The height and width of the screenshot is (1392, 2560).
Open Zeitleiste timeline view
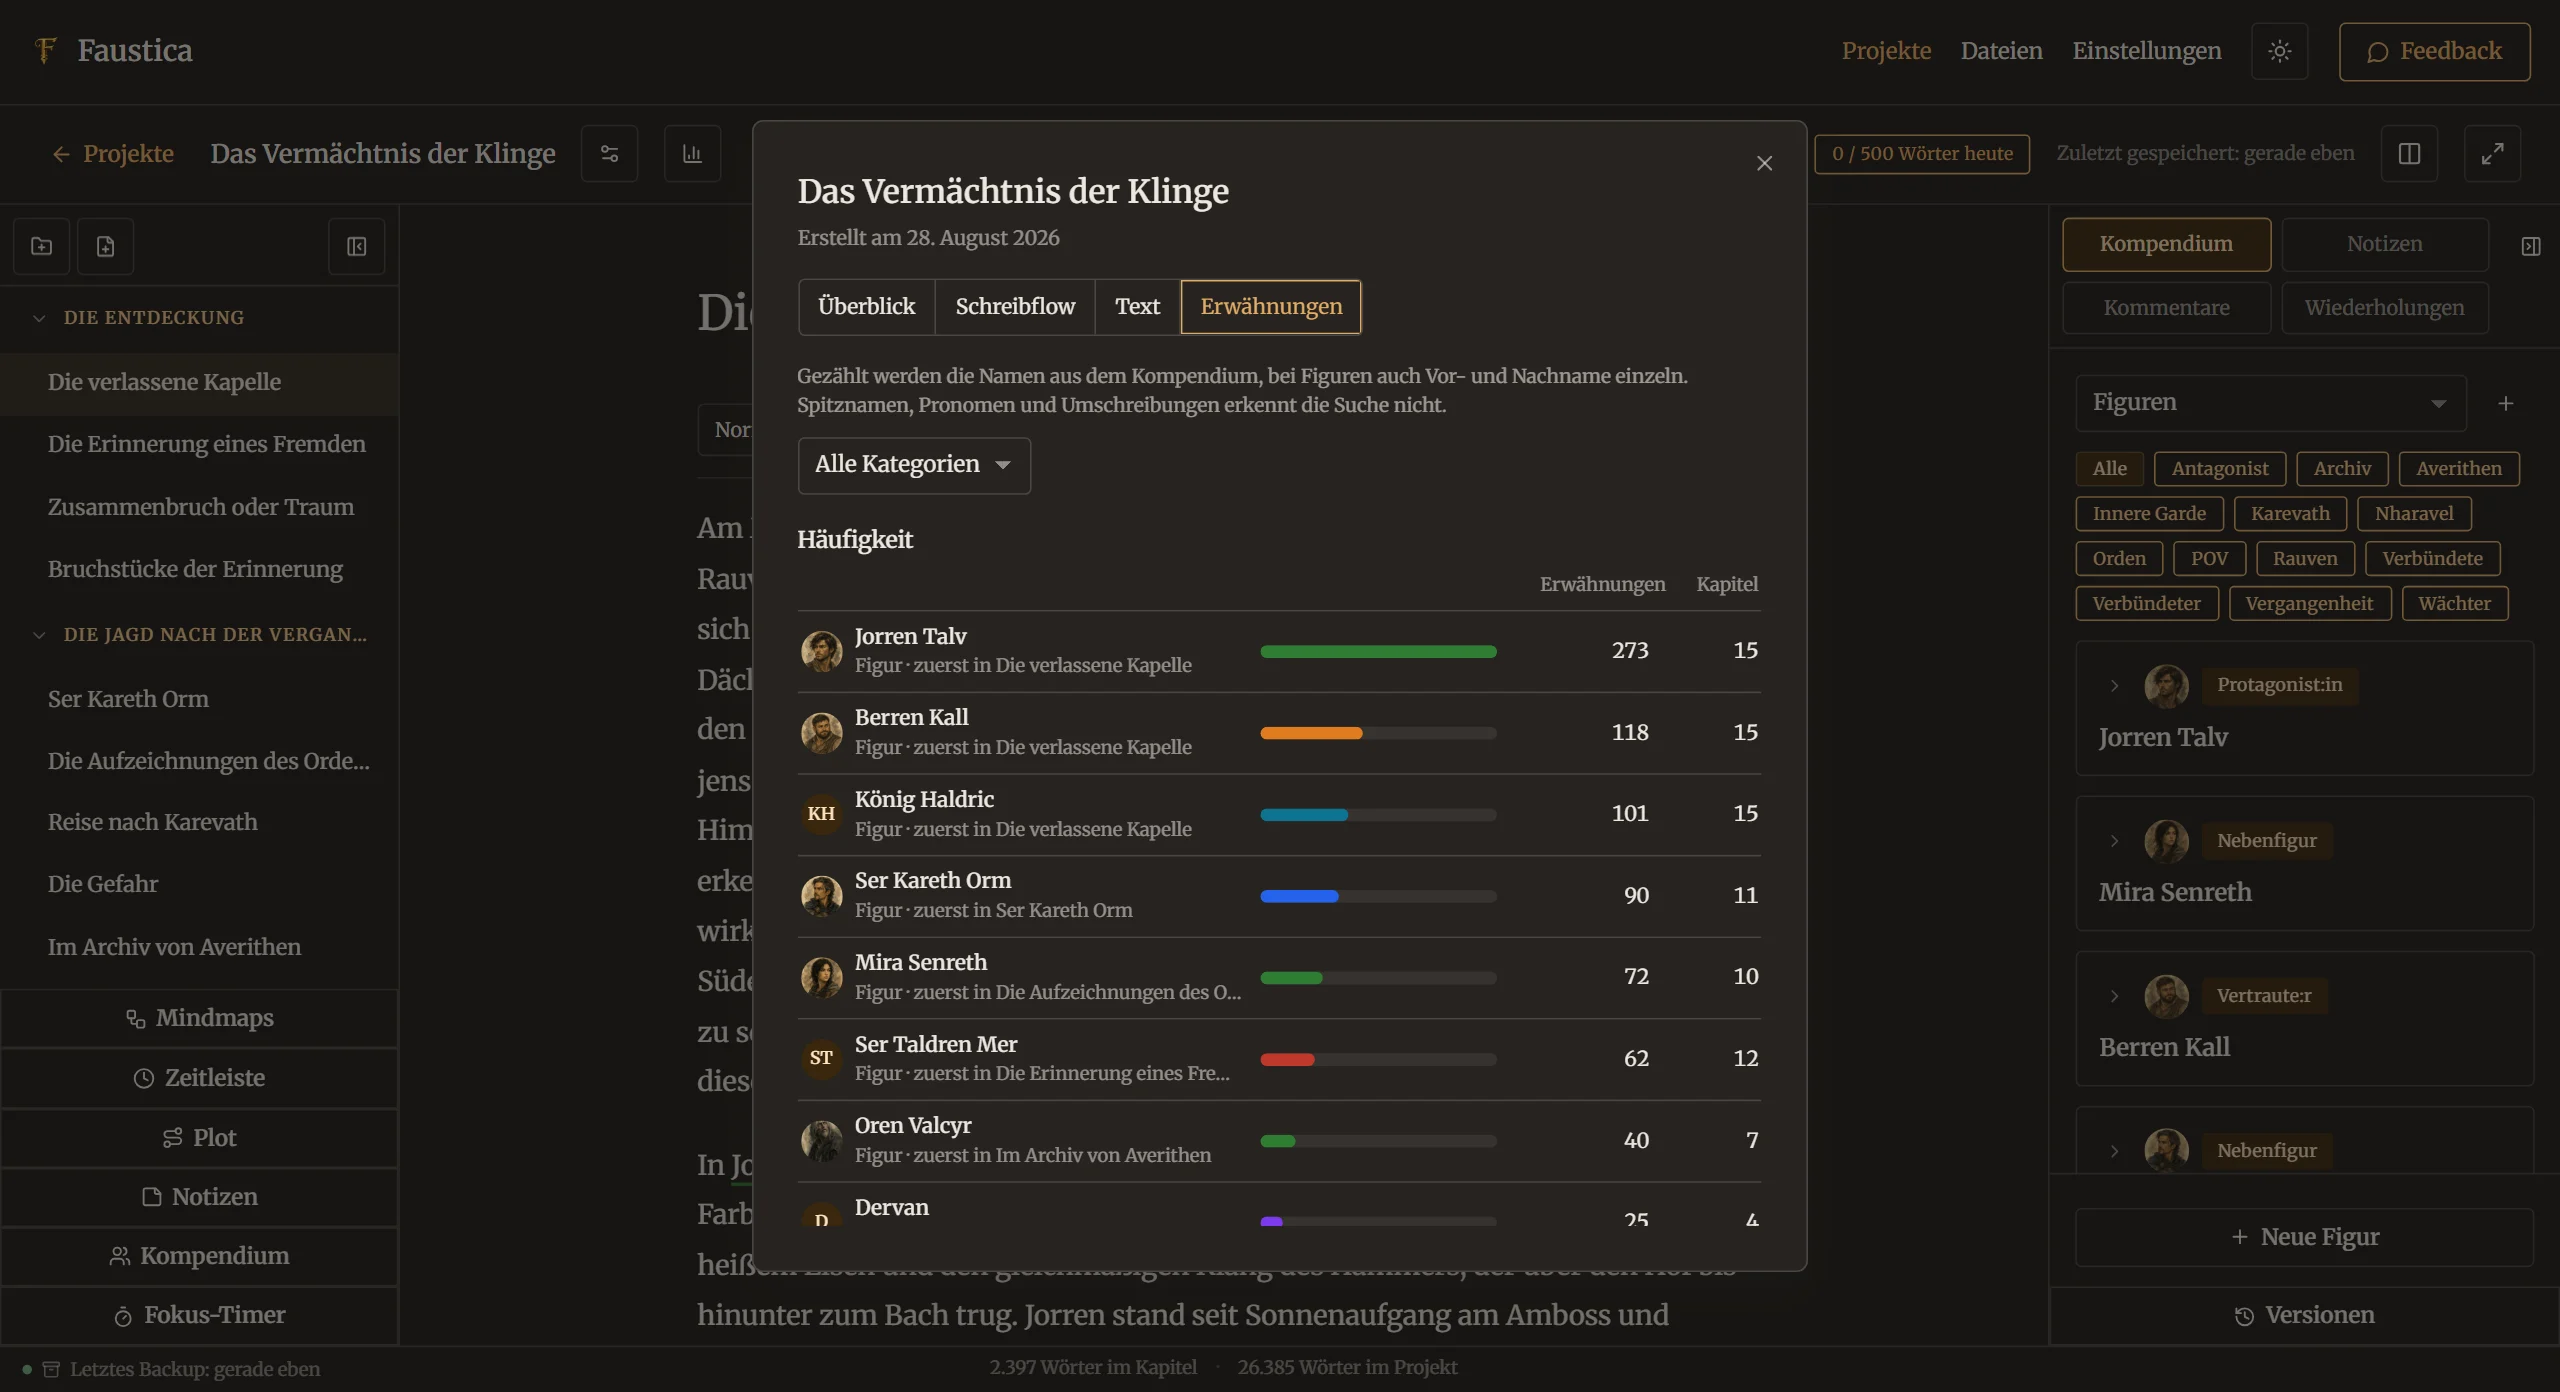[200, 1078]
